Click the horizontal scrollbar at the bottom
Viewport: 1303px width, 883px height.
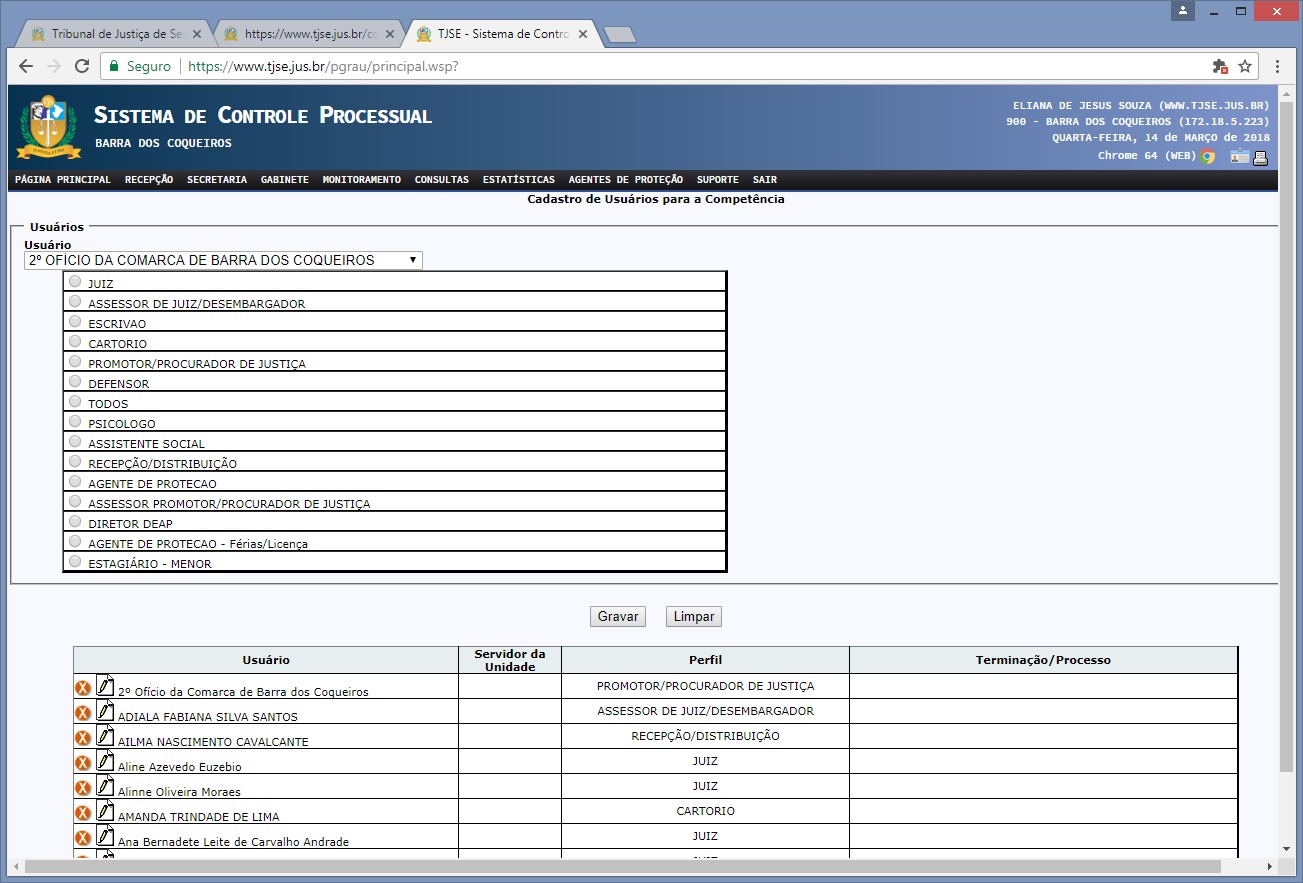point(620,866)
